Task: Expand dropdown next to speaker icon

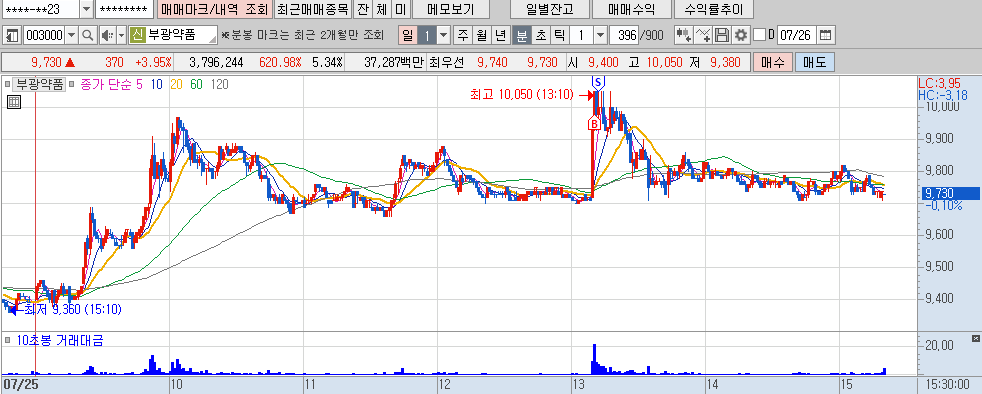Action: tap(121, 35)
